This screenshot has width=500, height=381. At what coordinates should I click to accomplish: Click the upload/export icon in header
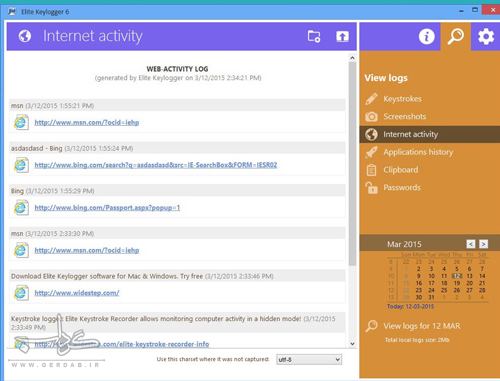342,36
